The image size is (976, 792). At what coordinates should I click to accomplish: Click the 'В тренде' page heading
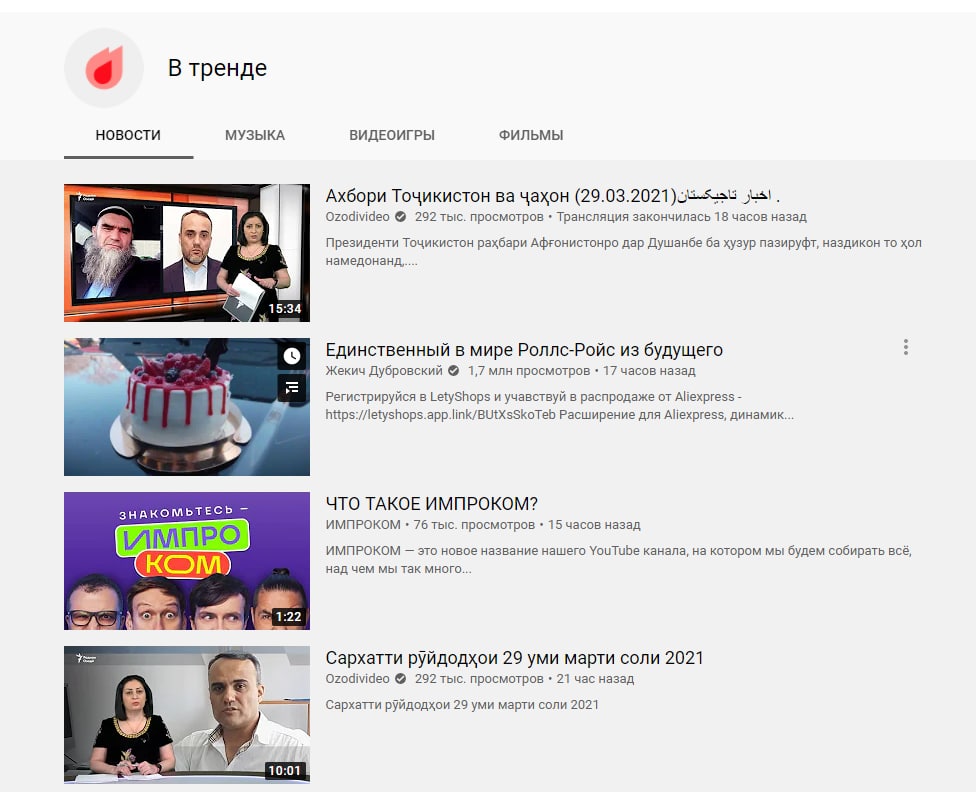point(217,68)
